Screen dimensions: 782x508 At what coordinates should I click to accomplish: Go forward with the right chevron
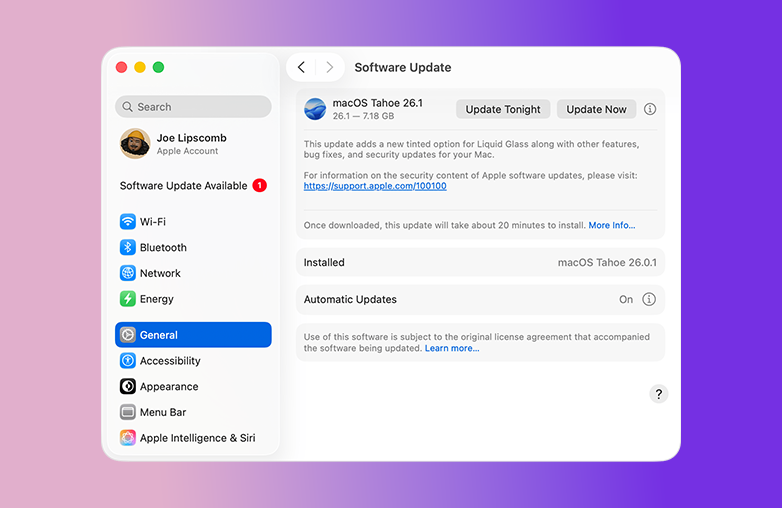(x=330, y=67)
